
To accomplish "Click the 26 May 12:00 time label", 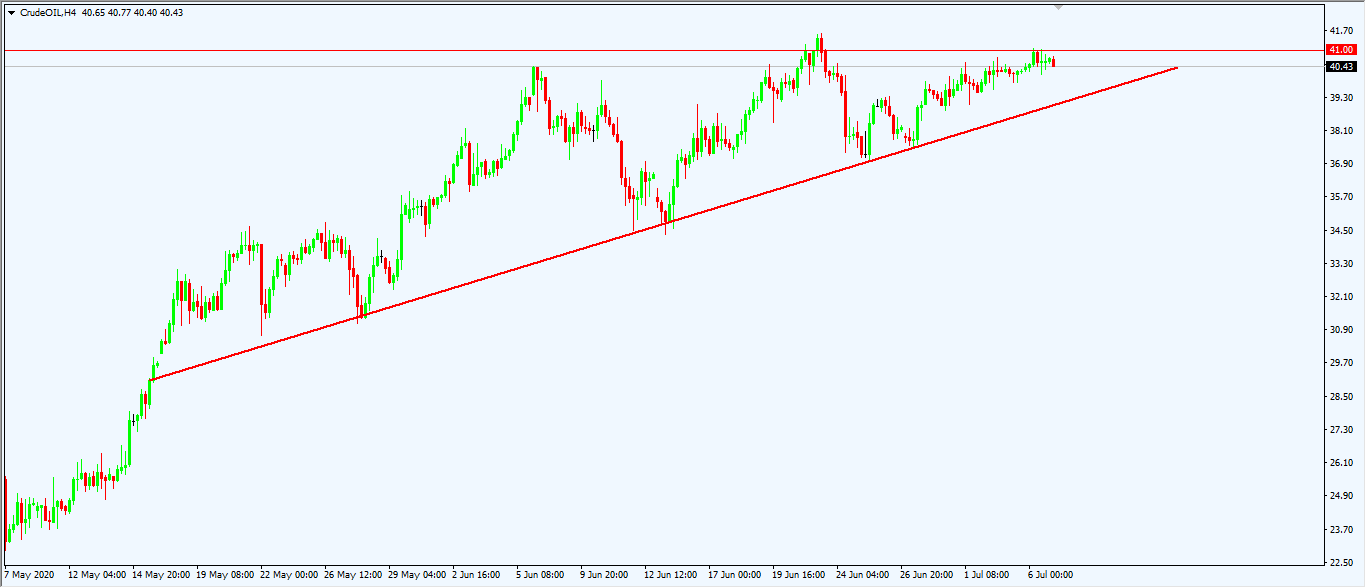I will click(353, 575).
